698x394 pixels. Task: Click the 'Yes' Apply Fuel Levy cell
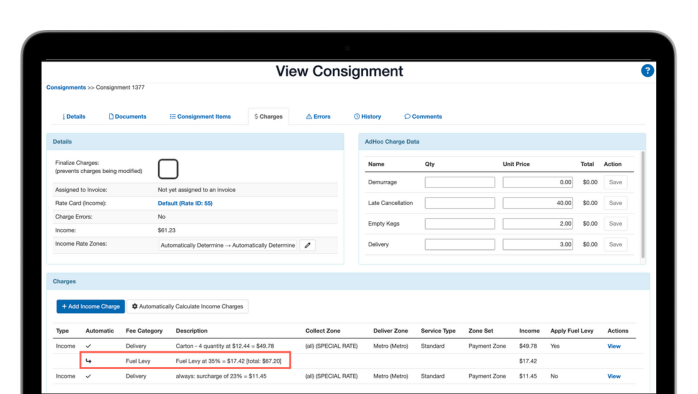pos(555,346)
